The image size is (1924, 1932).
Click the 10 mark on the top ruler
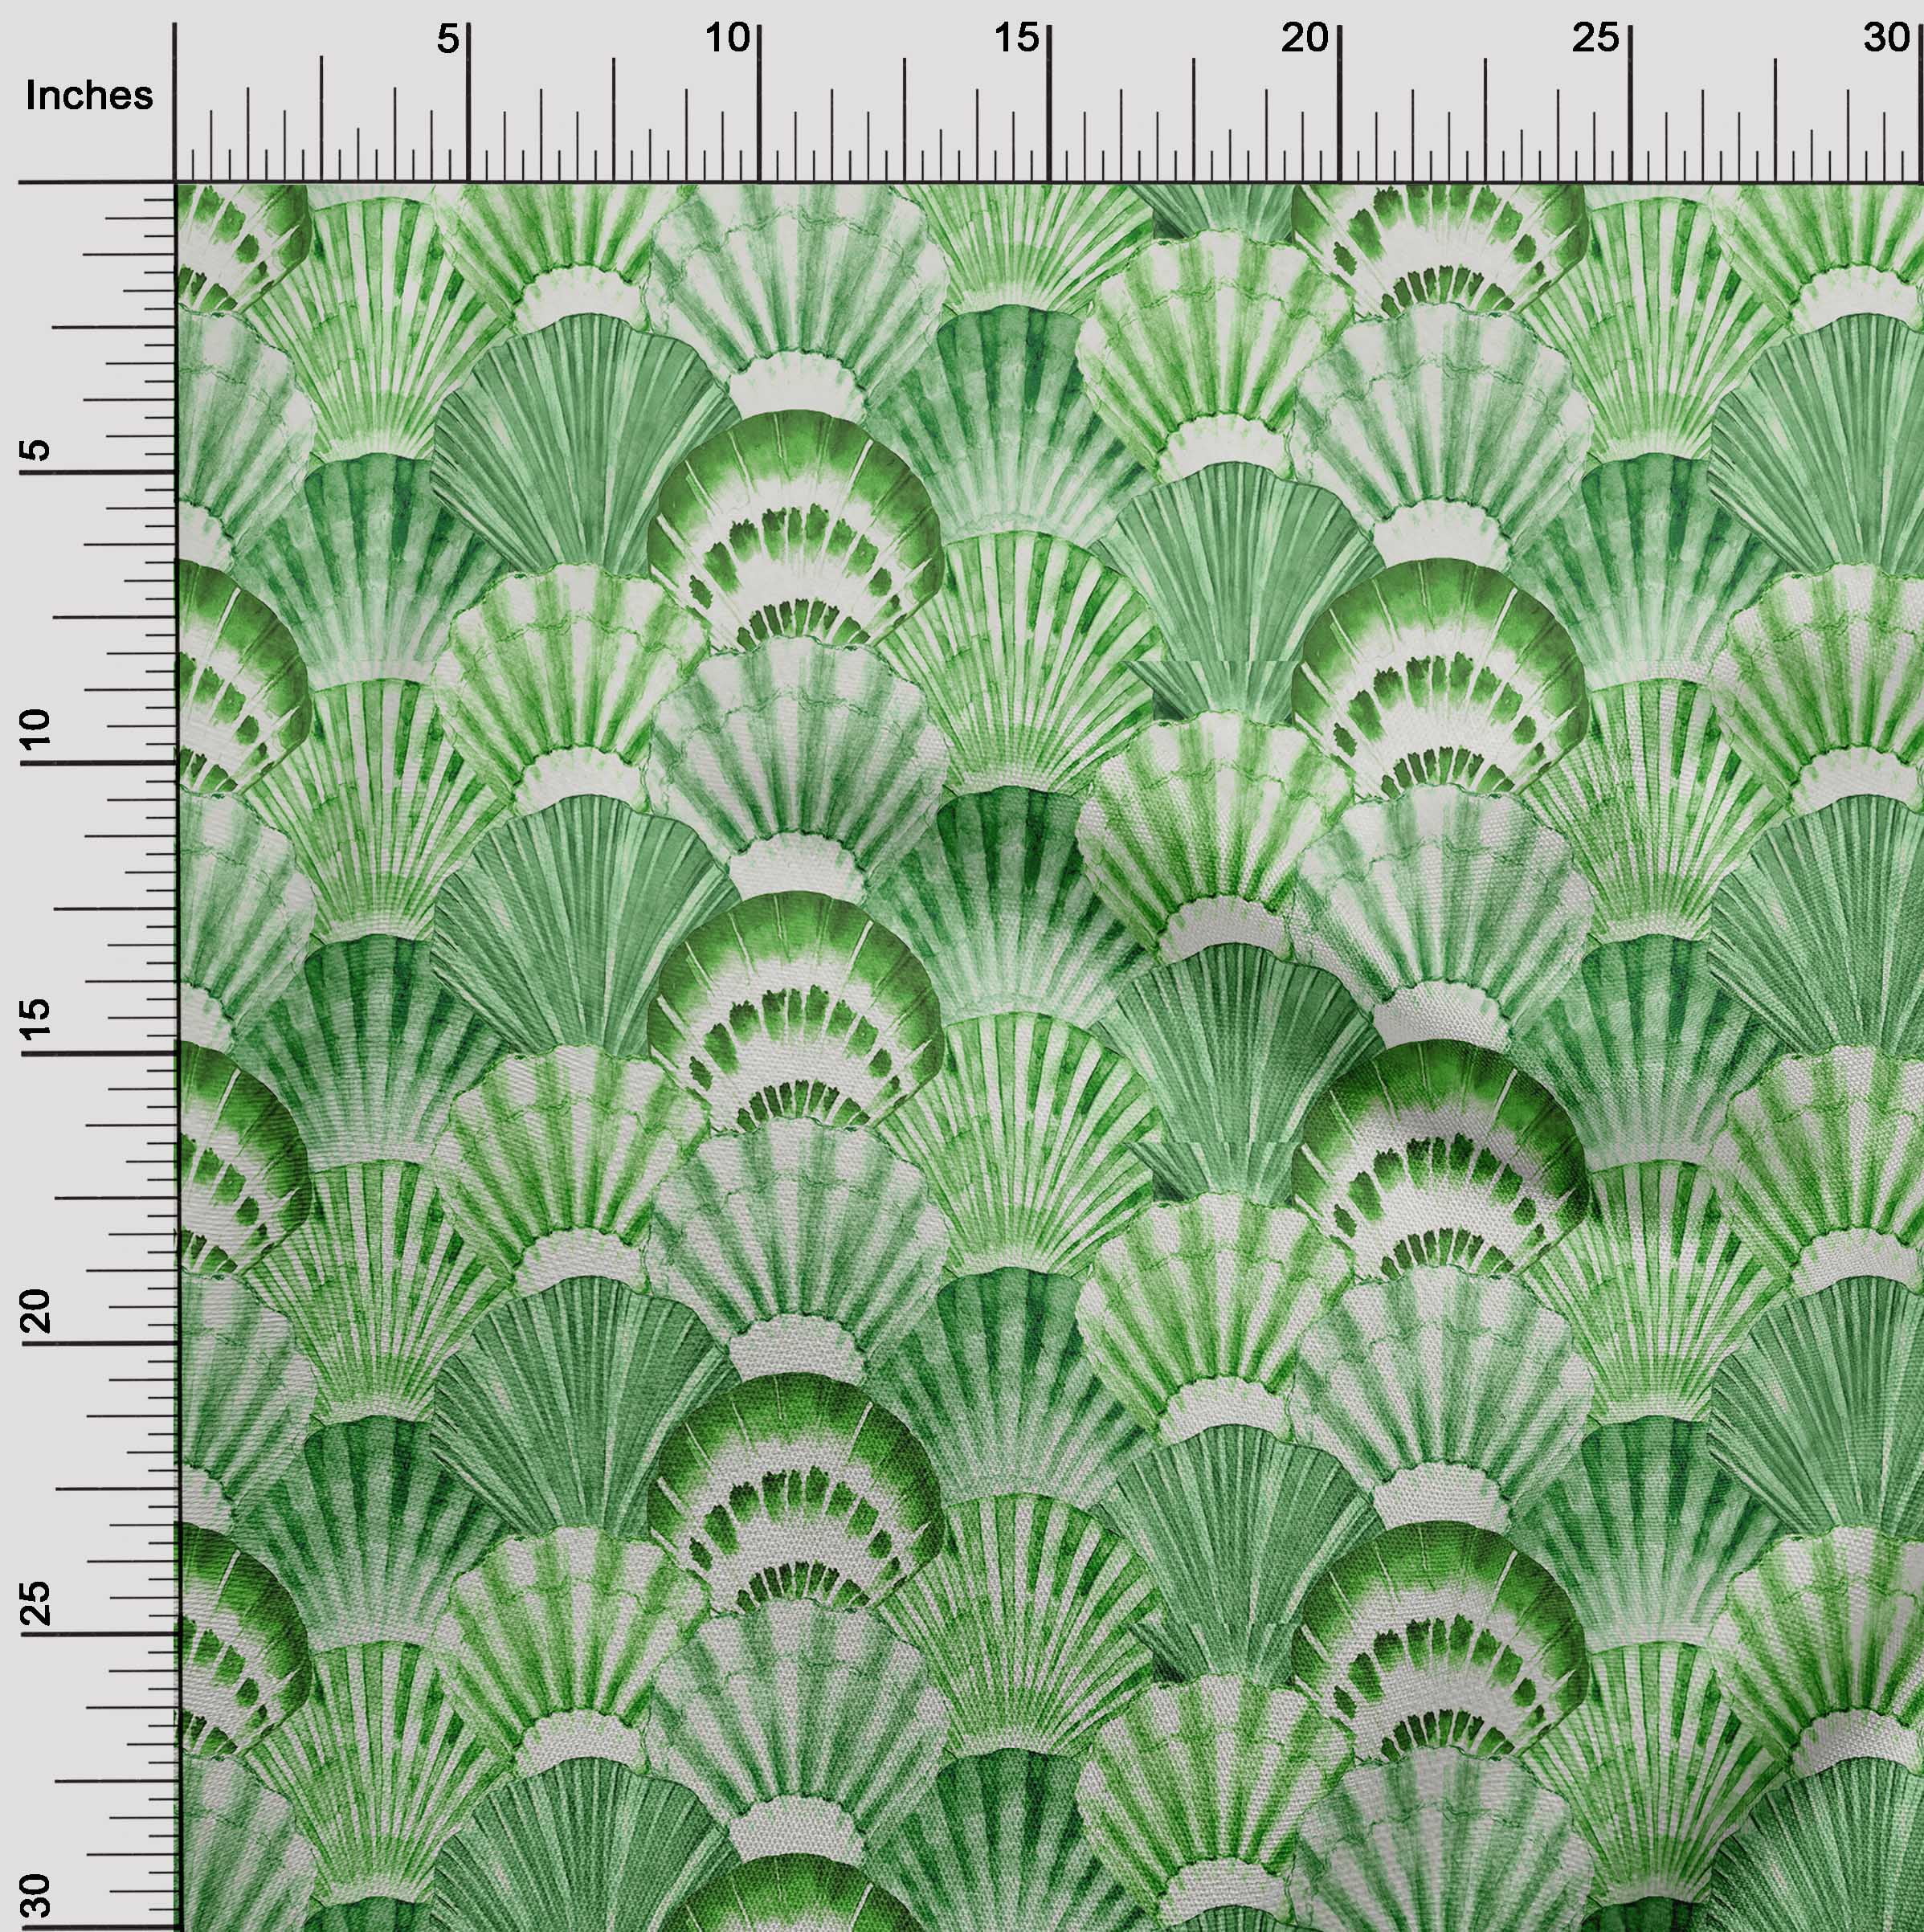pos(728,39)
